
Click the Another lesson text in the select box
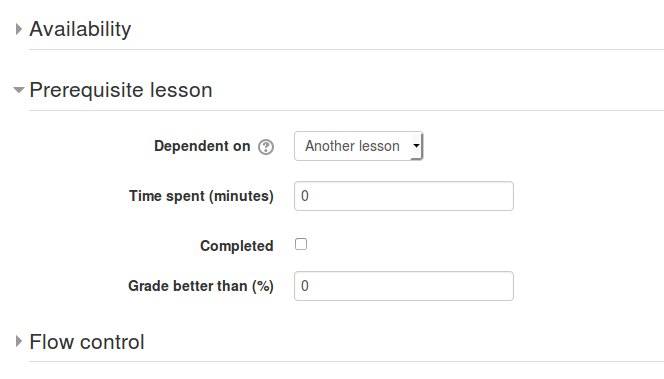(x=352, y=146)
